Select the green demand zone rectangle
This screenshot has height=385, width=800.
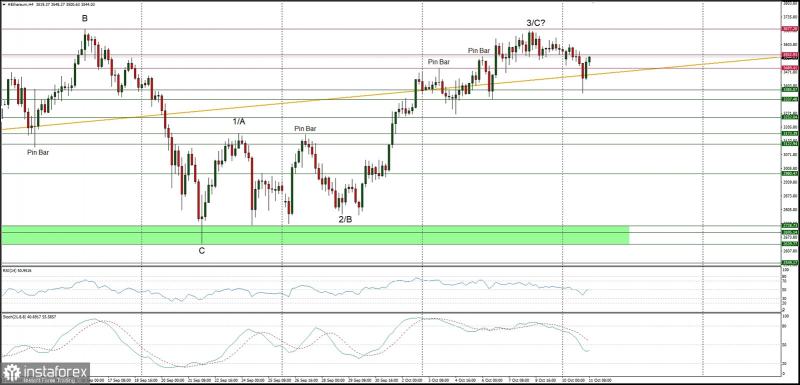point(315,235)
